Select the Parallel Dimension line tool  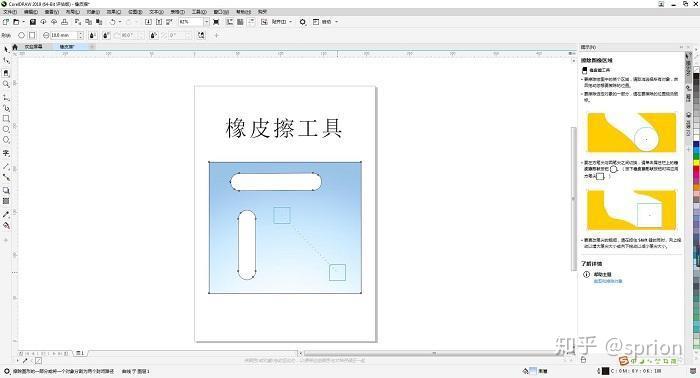6,166
